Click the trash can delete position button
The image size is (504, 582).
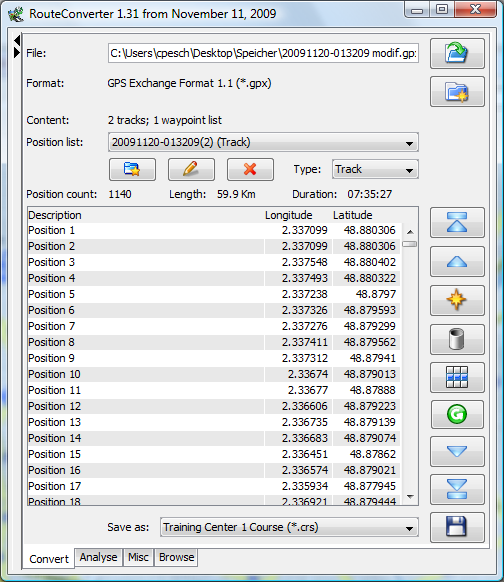(457, 339)
